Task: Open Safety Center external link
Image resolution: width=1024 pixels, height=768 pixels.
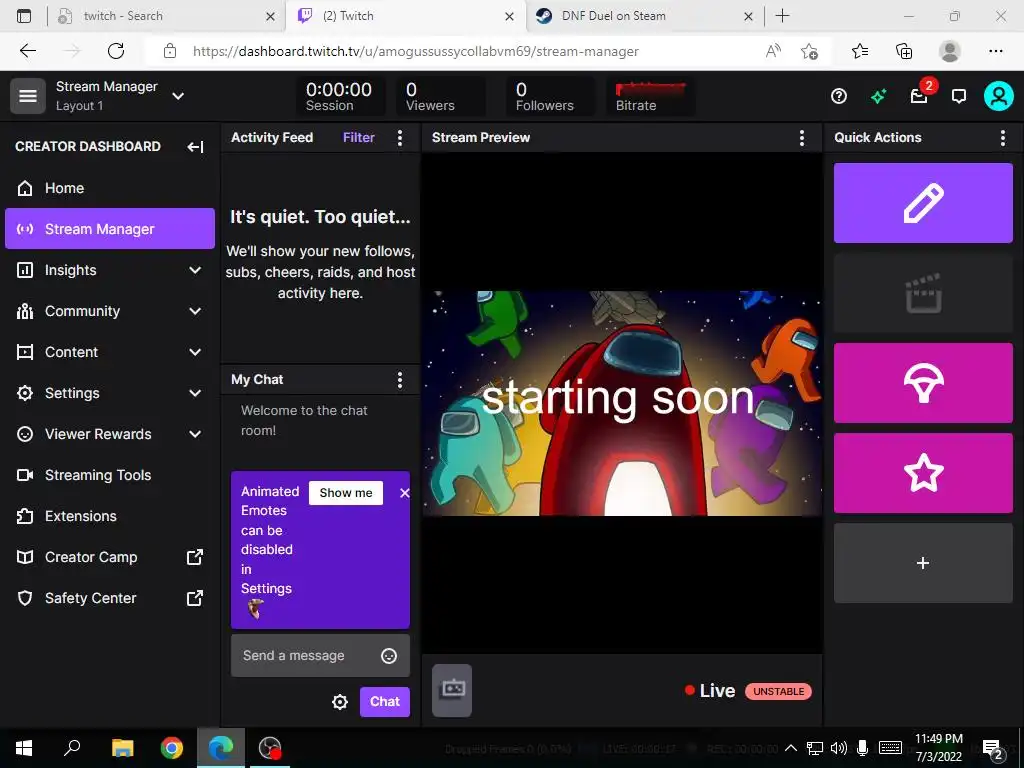Action: [x=110, y=598]
